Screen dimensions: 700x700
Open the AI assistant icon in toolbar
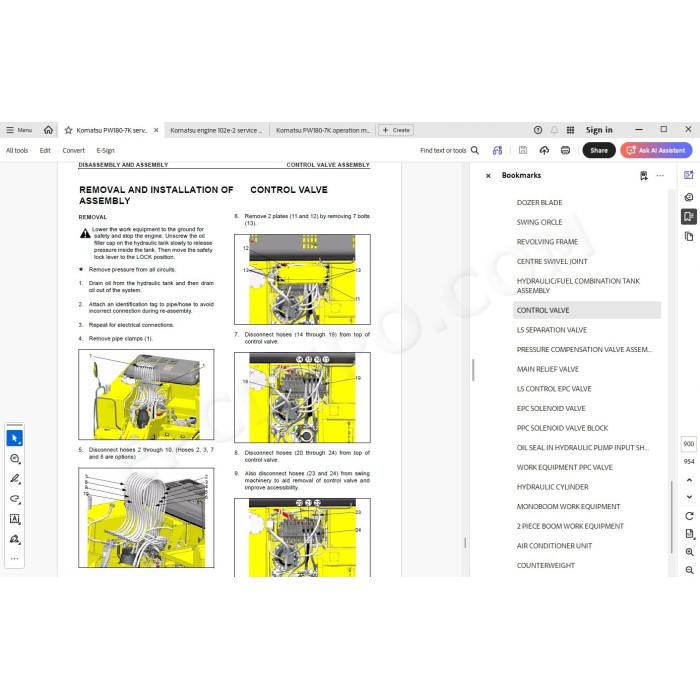click(x=497, y=150)
